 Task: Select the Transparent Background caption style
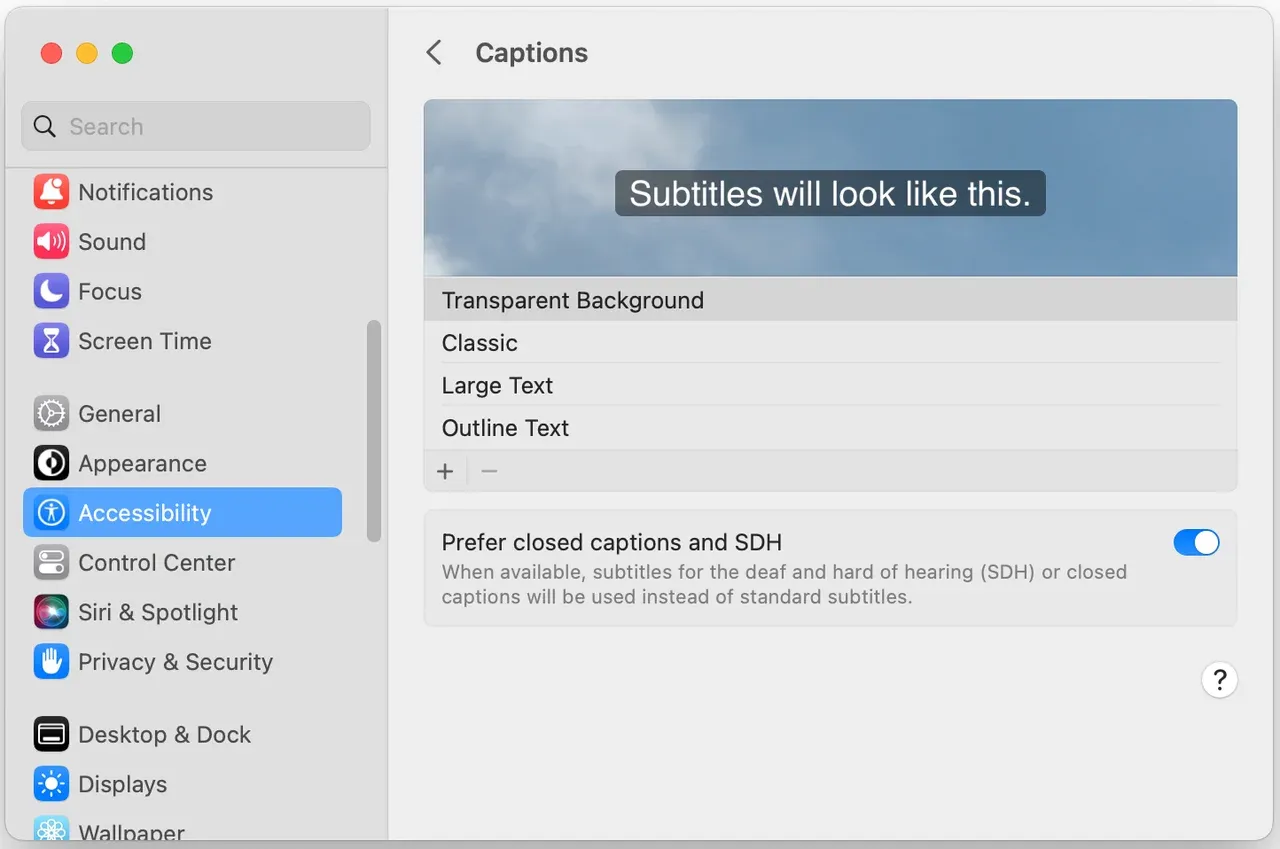tap(830, 300)
